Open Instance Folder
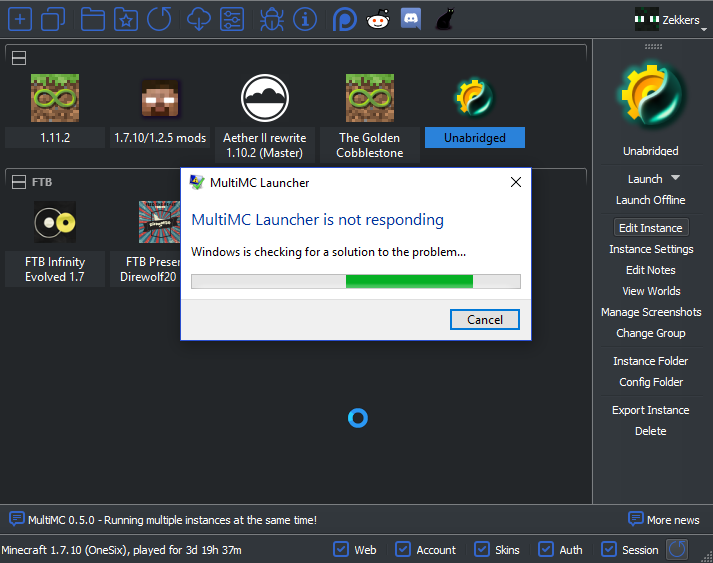Screen dimensions: 713x563 coord(651,361)
